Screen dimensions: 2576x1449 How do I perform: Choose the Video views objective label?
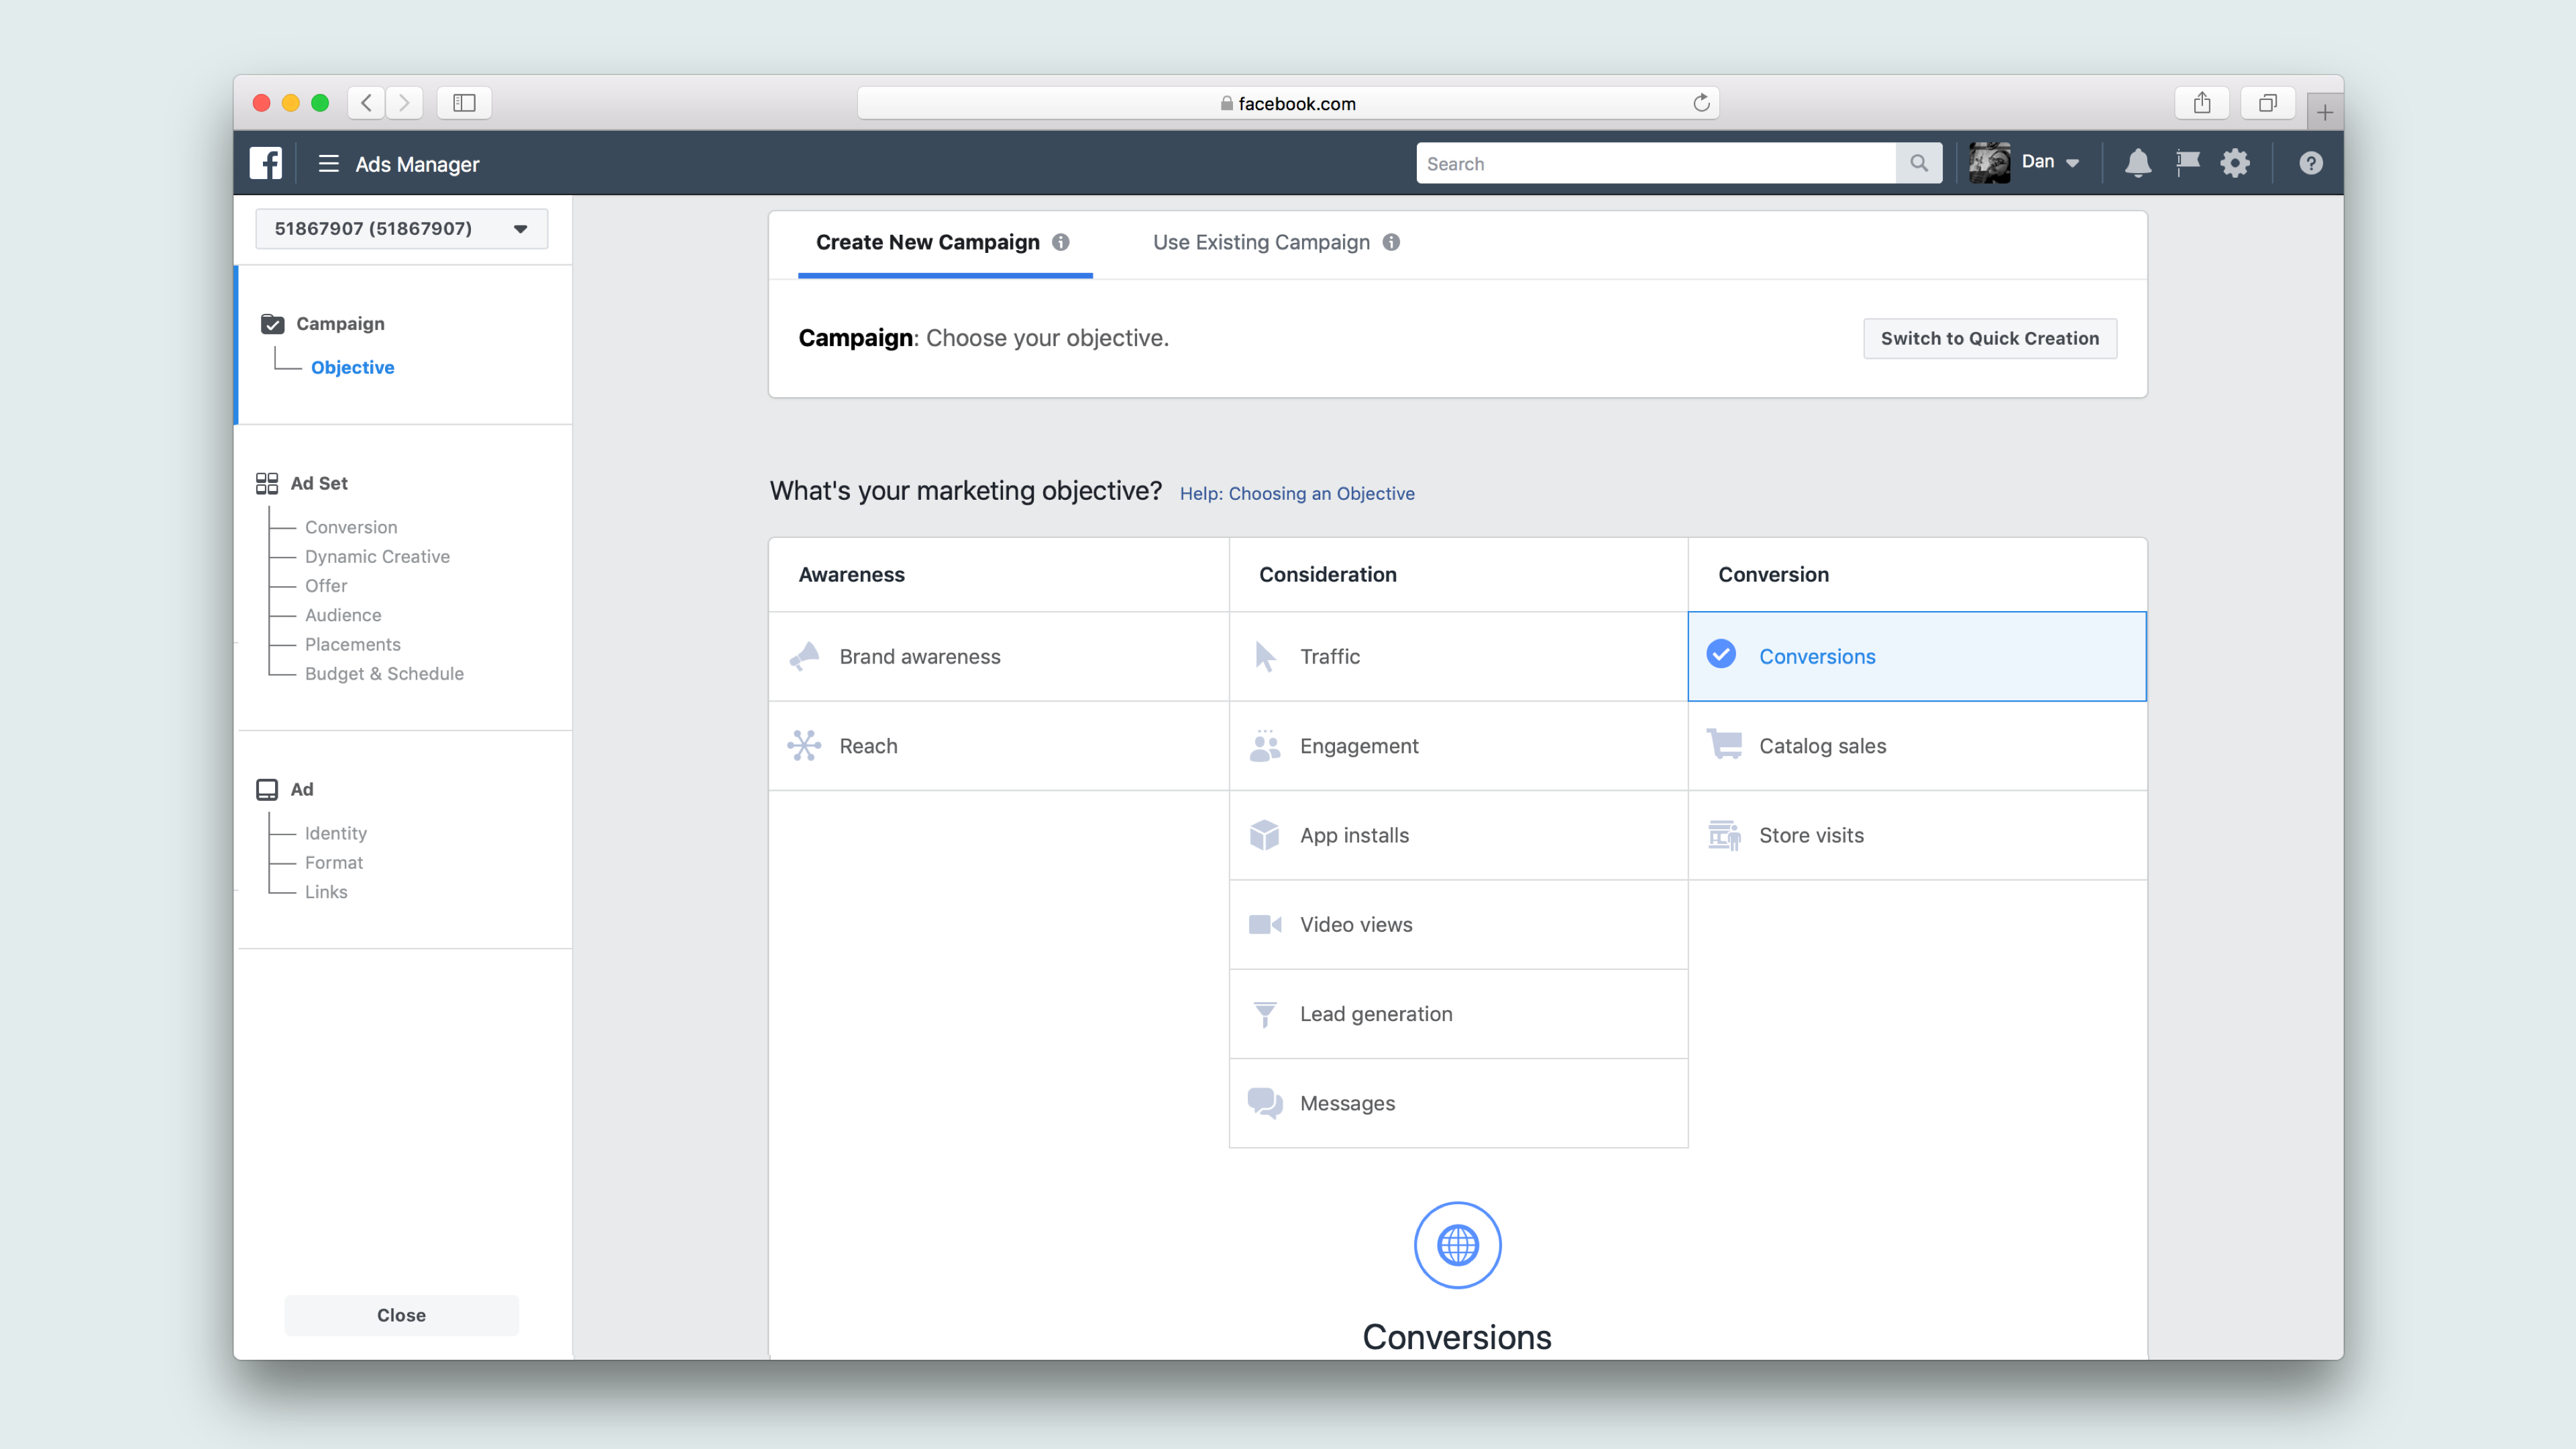pos(1356,924)
